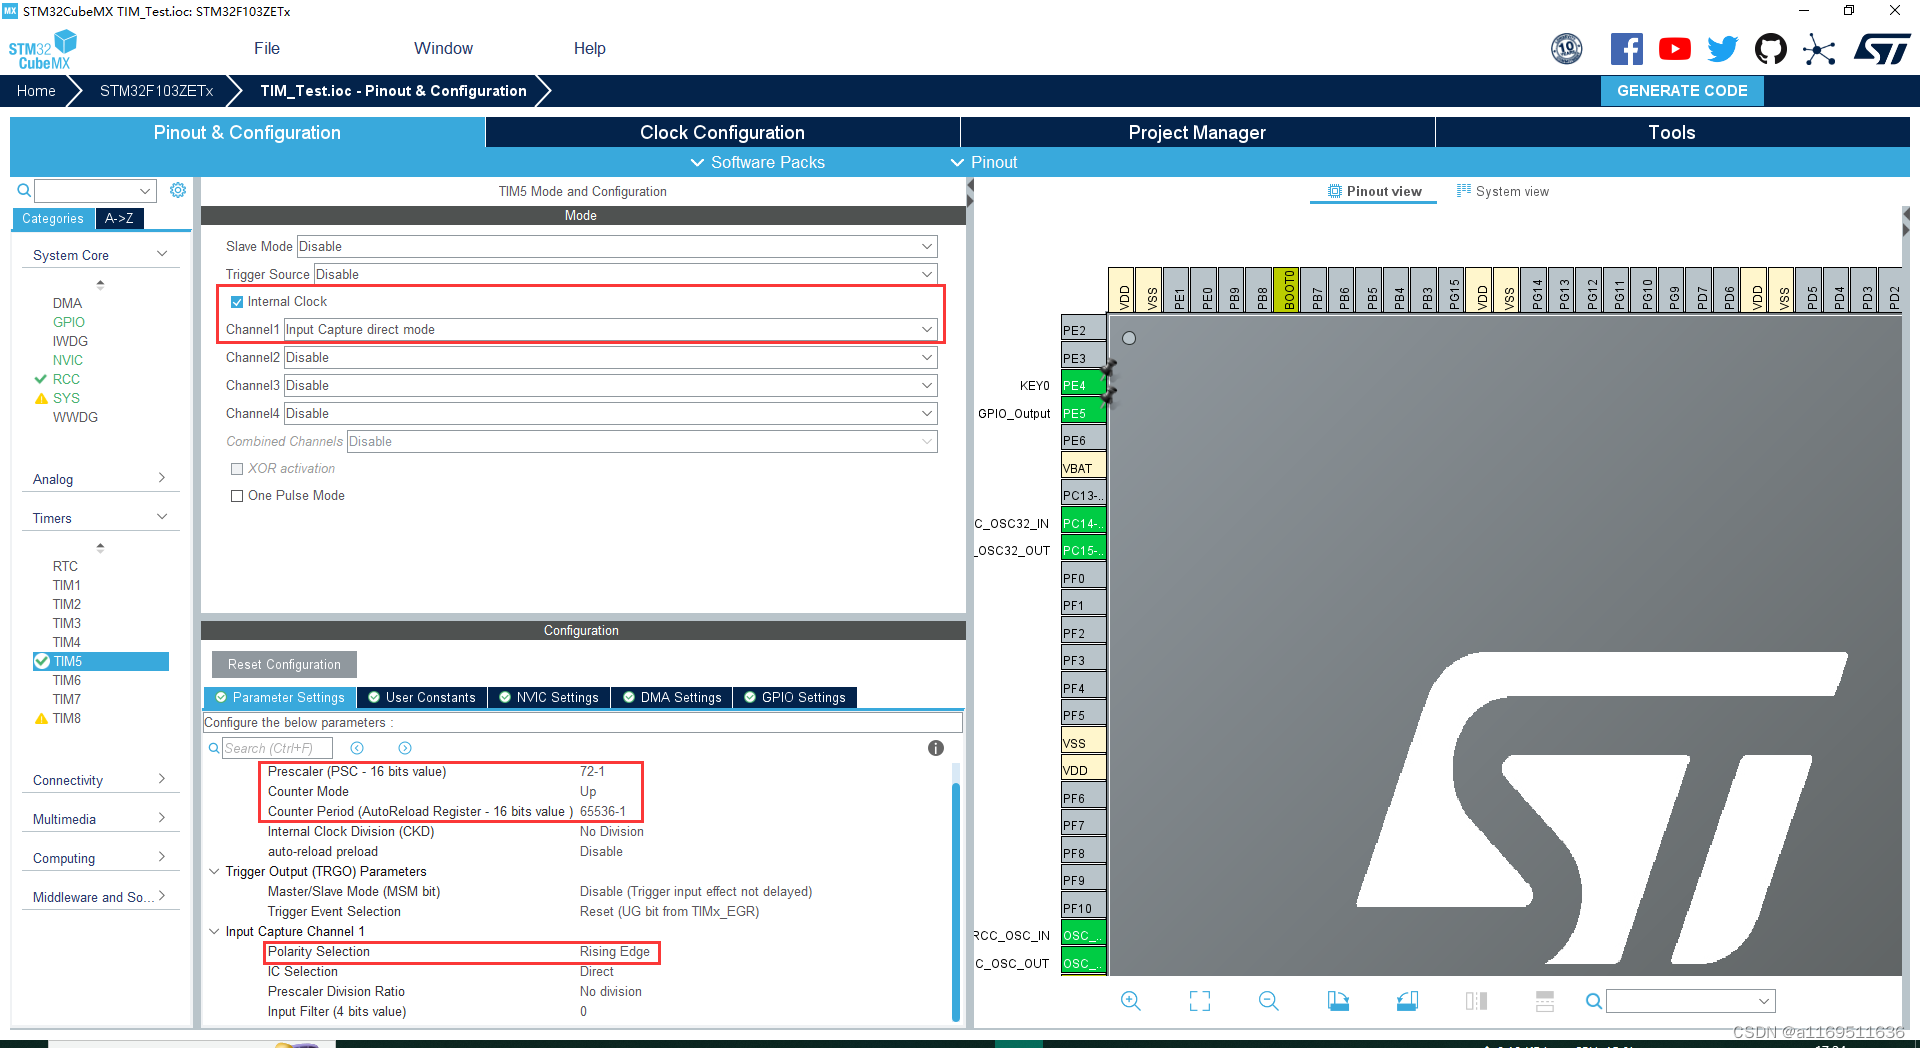Open the Trigger Source dropdown
Image resolution: width=1920 pixels, height=1048 pixels.
626,274
